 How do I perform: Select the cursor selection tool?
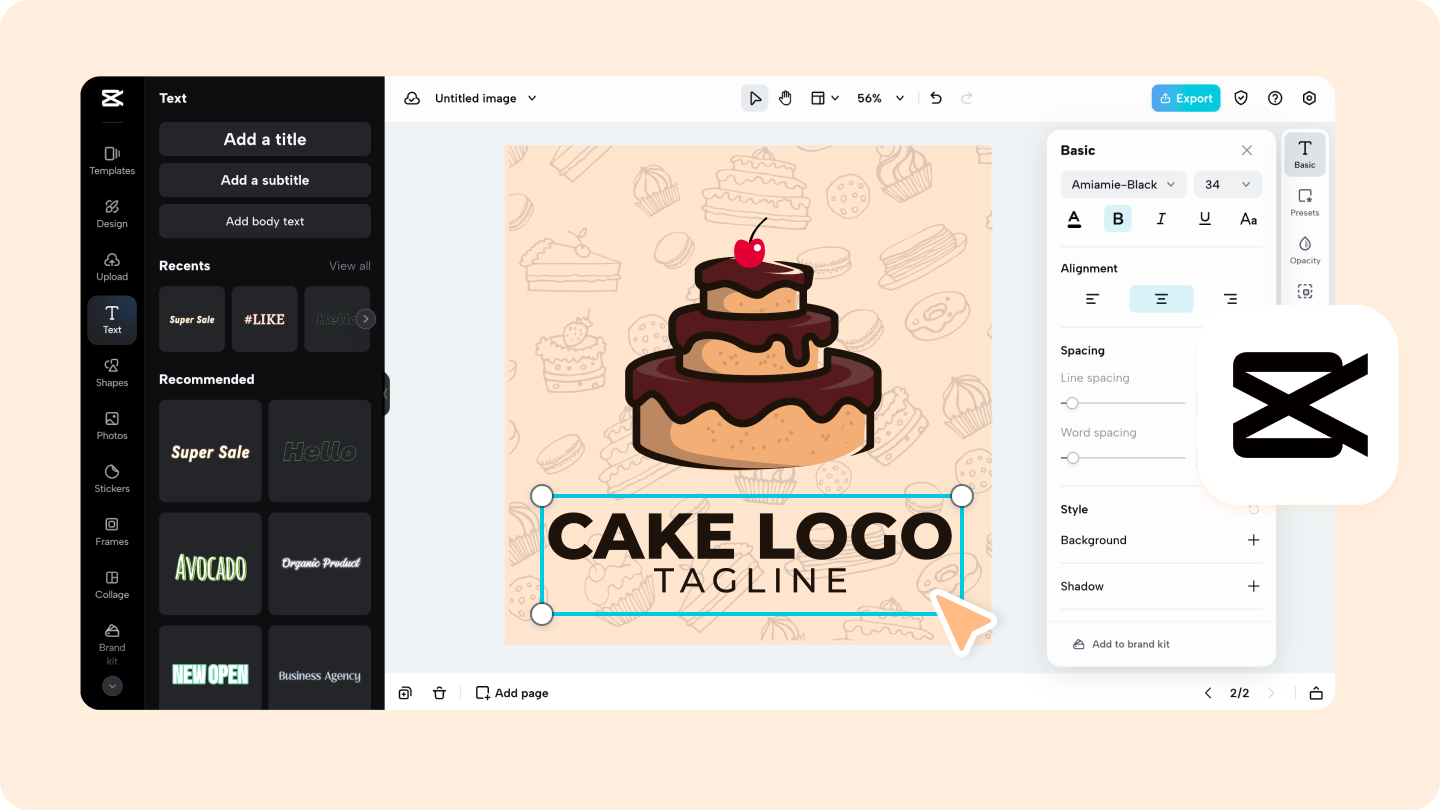(754, 97)
